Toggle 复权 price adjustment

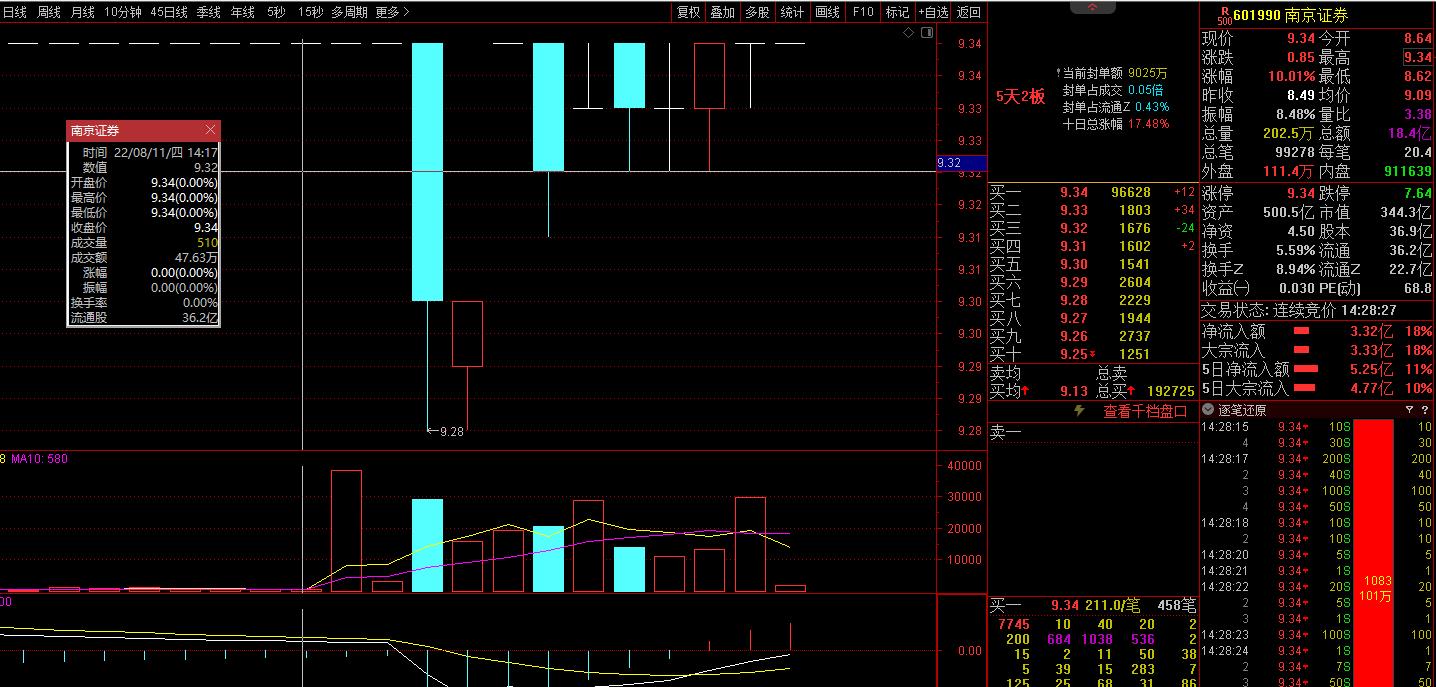[x=688, y=12]
